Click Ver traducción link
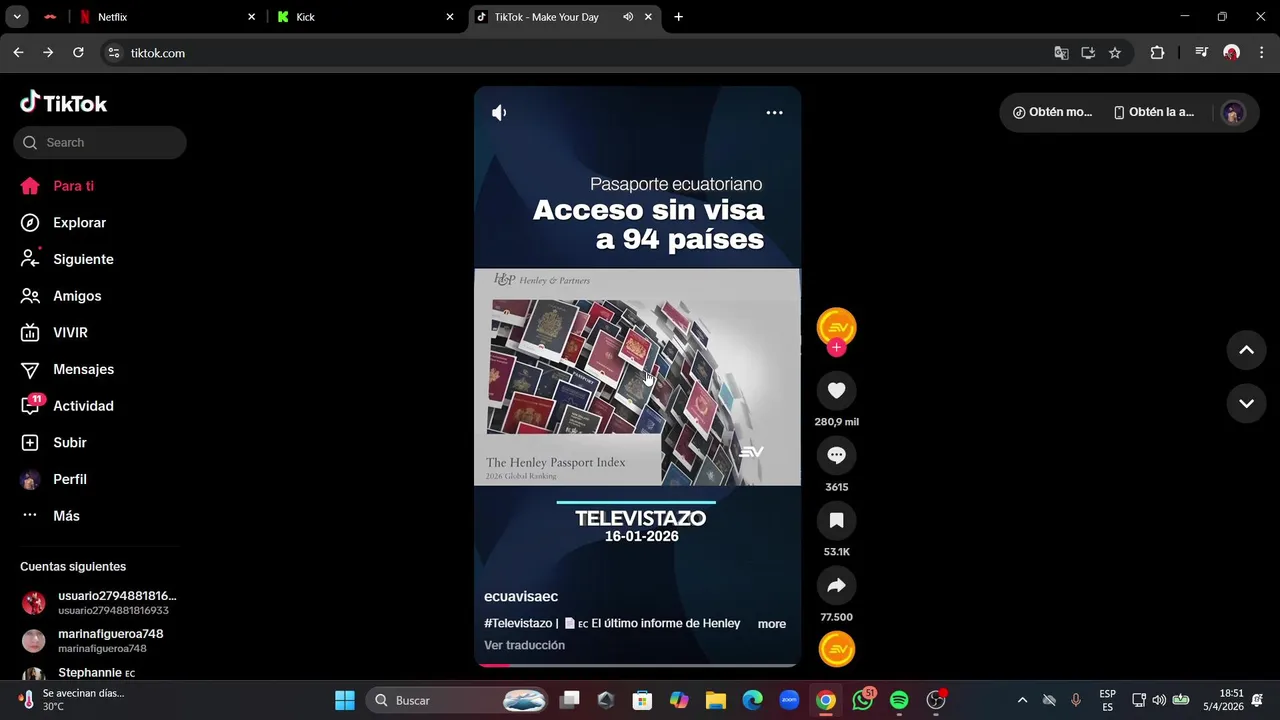Screen dimensions: 1280x720 (524, 645)
